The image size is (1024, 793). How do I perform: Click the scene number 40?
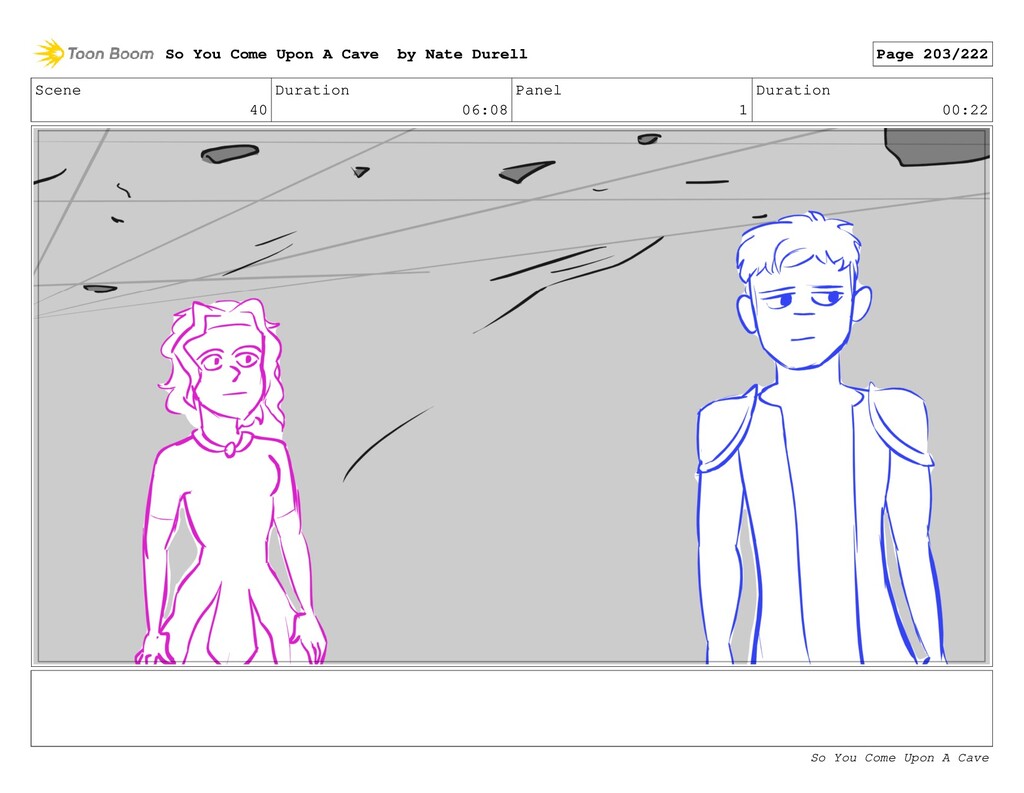pos(259,110)
